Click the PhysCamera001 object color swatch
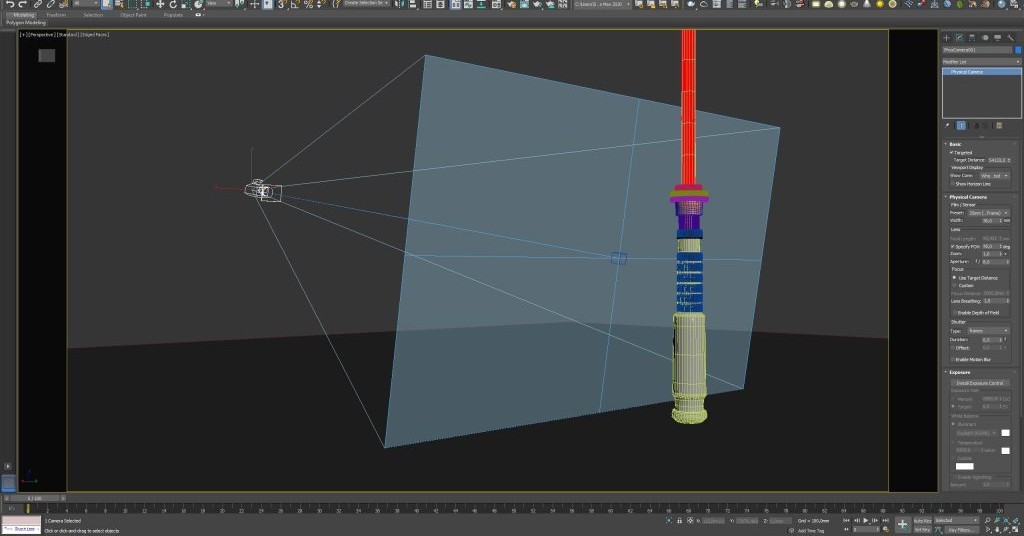 (x=1017, y=50)
